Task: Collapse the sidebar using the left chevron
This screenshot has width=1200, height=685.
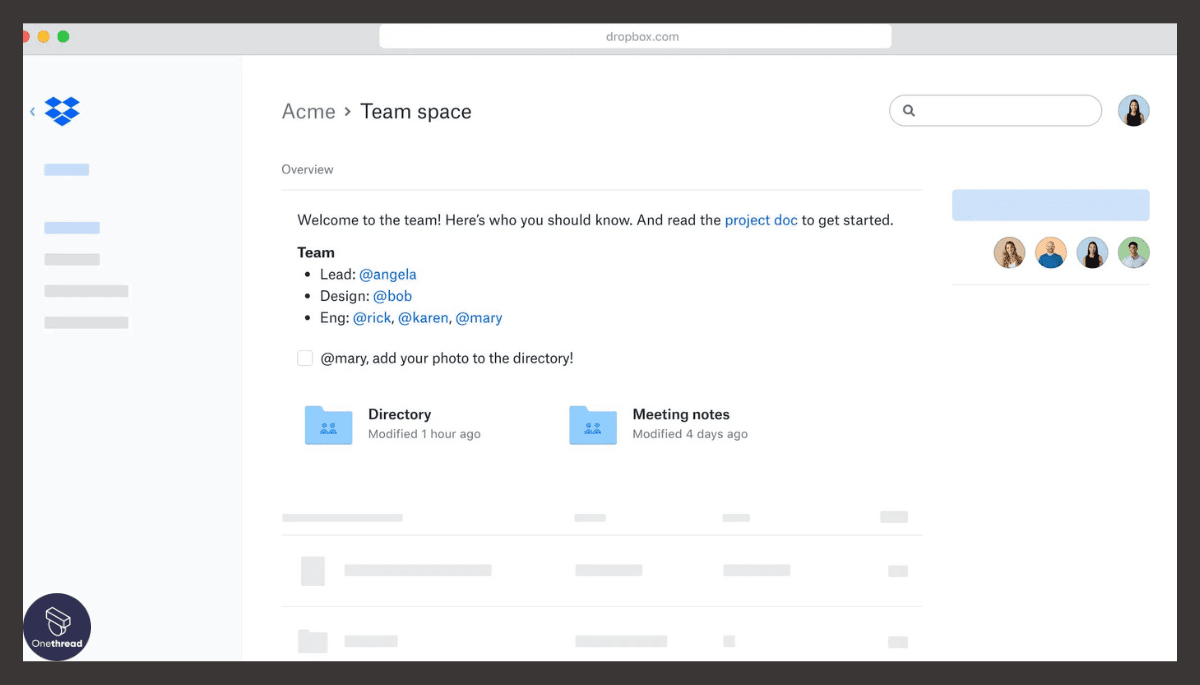Action: [32, 112]
